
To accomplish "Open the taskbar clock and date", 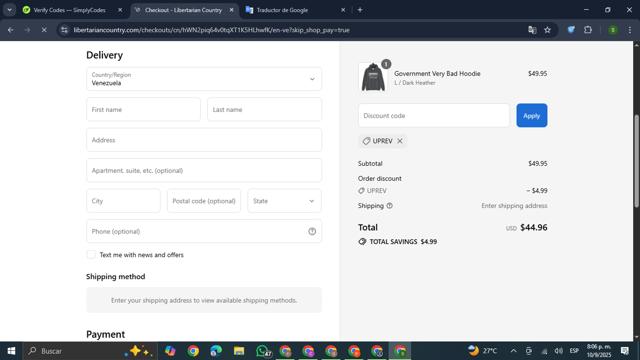I will click(599, 351).
